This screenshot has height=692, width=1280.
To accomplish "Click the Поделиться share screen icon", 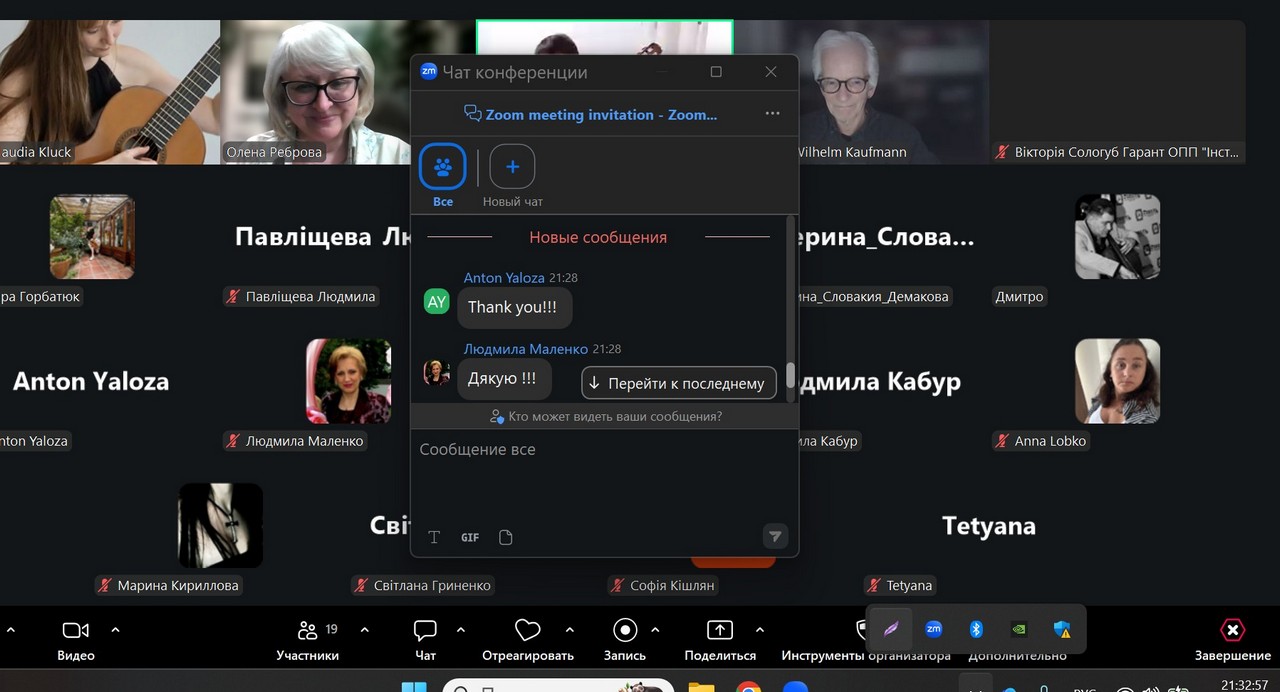I will 719,631.
